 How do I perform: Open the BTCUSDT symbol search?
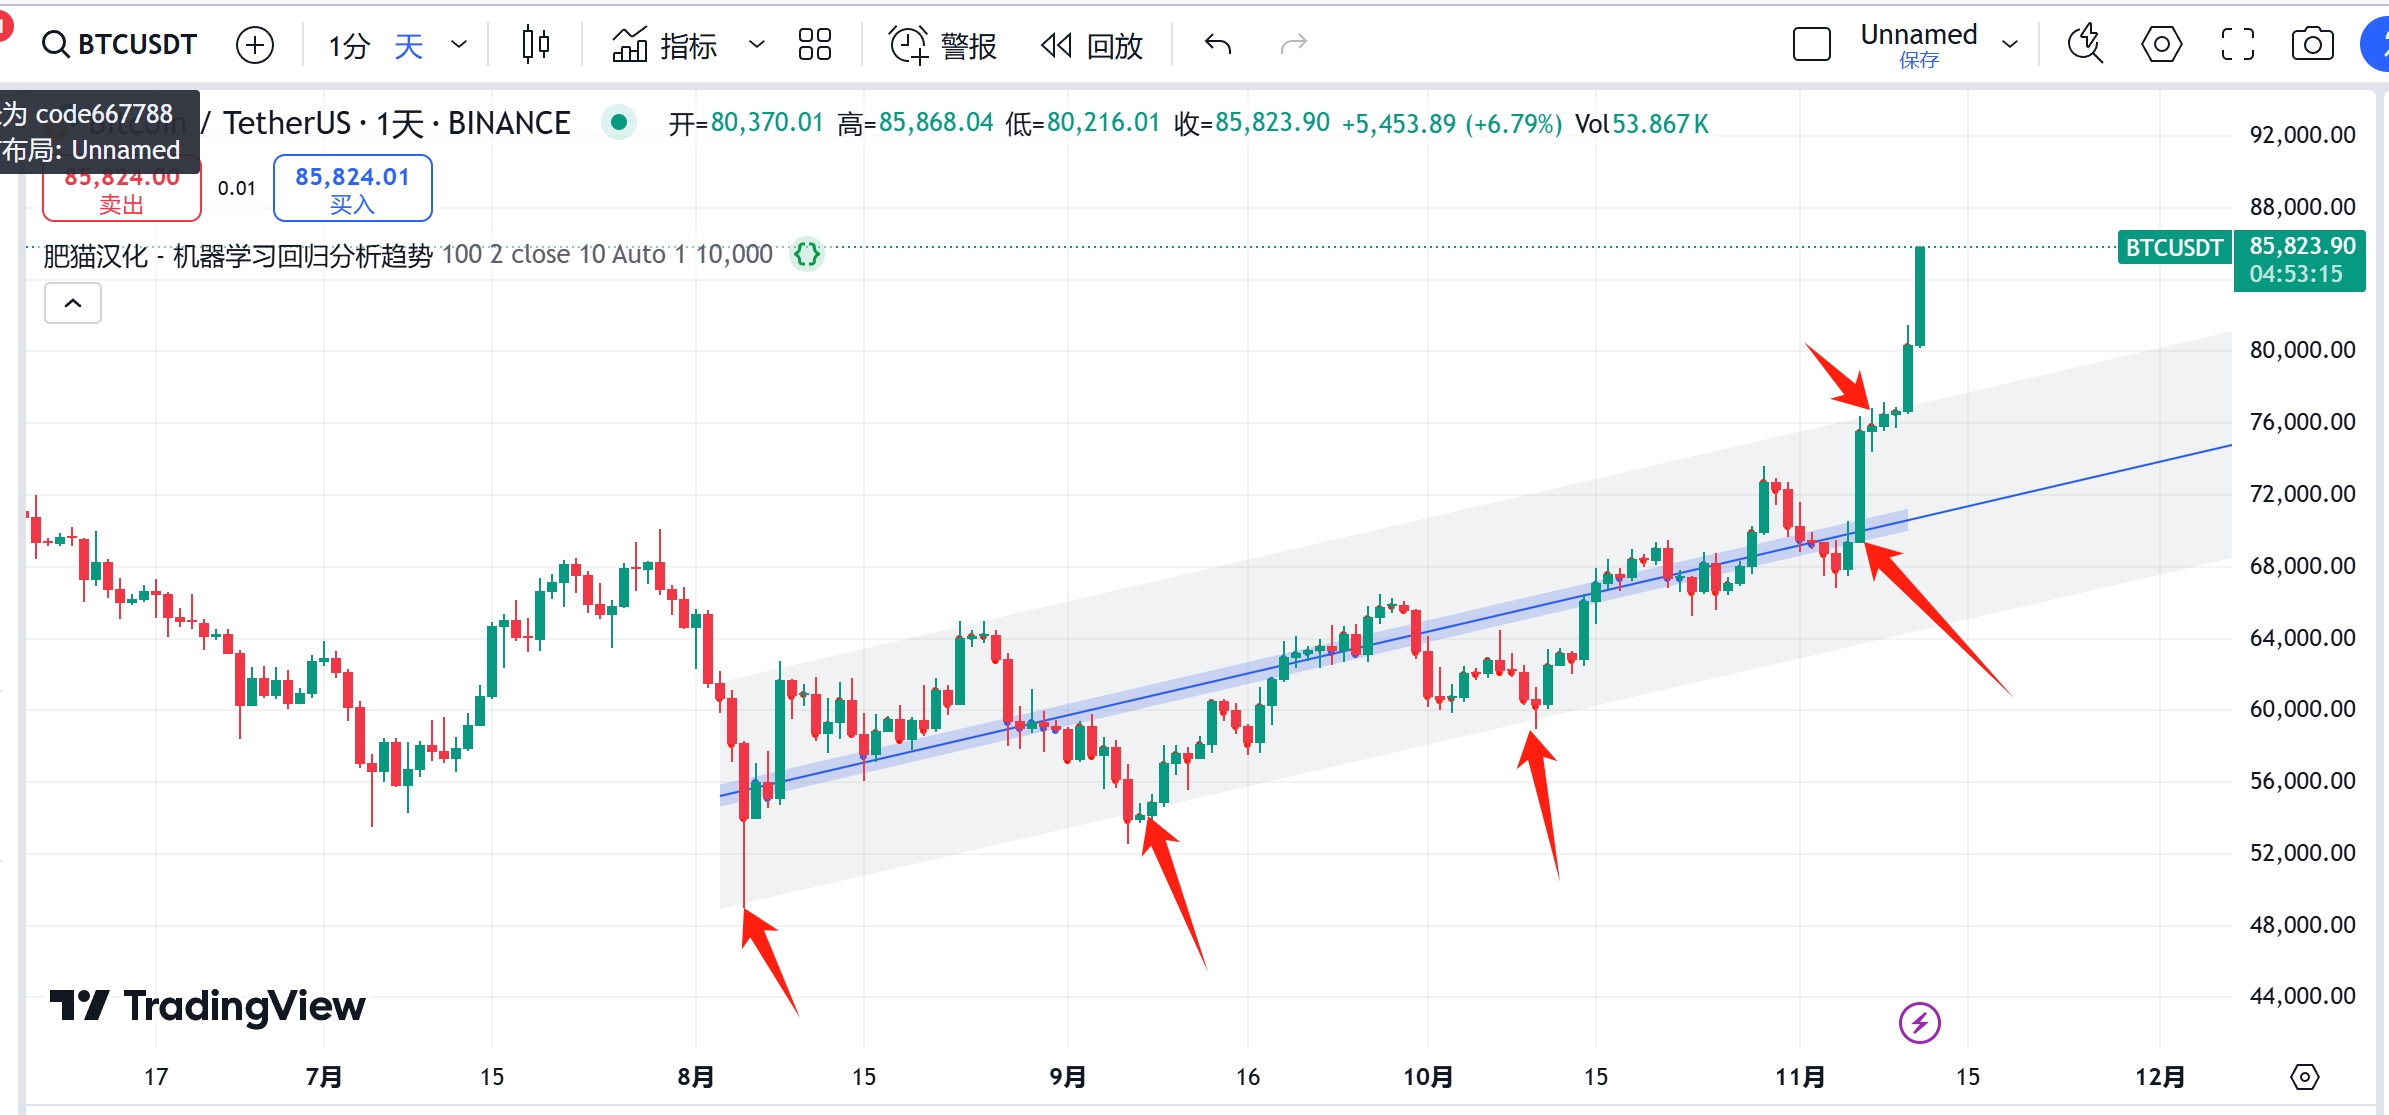coord(119,45)
